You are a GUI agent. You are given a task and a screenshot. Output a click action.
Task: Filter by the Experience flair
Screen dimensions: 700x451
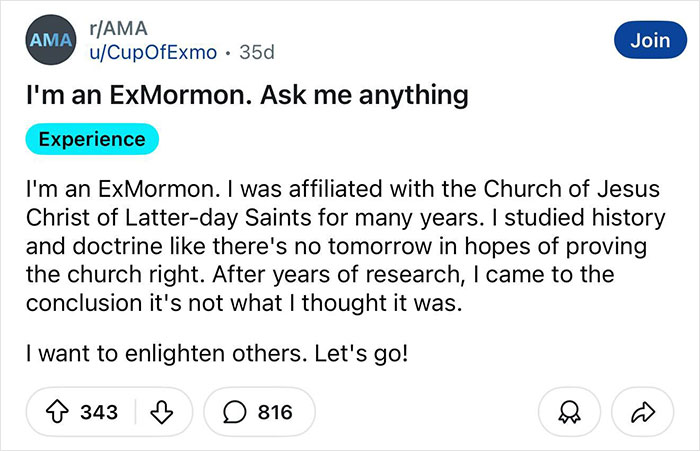point(92,139)
